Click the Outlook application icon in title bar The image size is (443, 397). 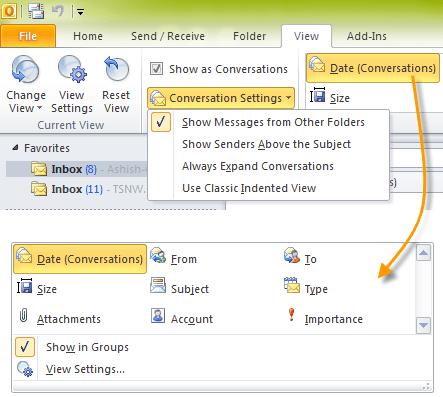click(9, 11)
